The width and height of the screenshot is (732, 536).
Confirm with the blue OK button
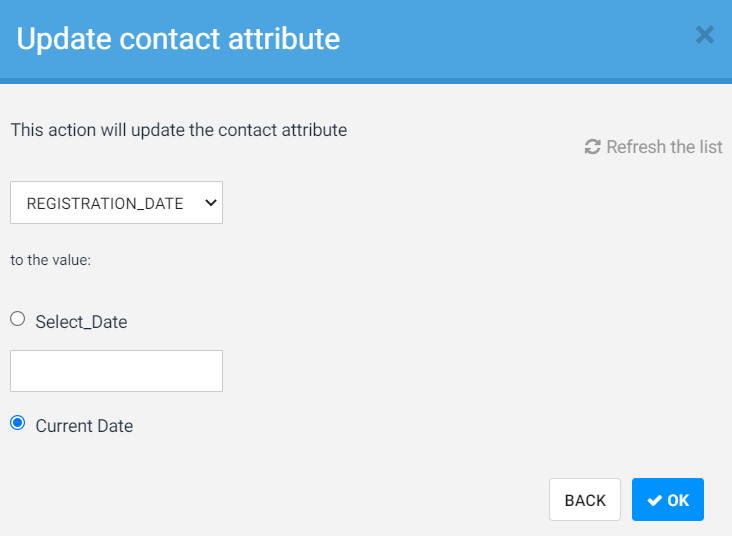click(668, 500)
